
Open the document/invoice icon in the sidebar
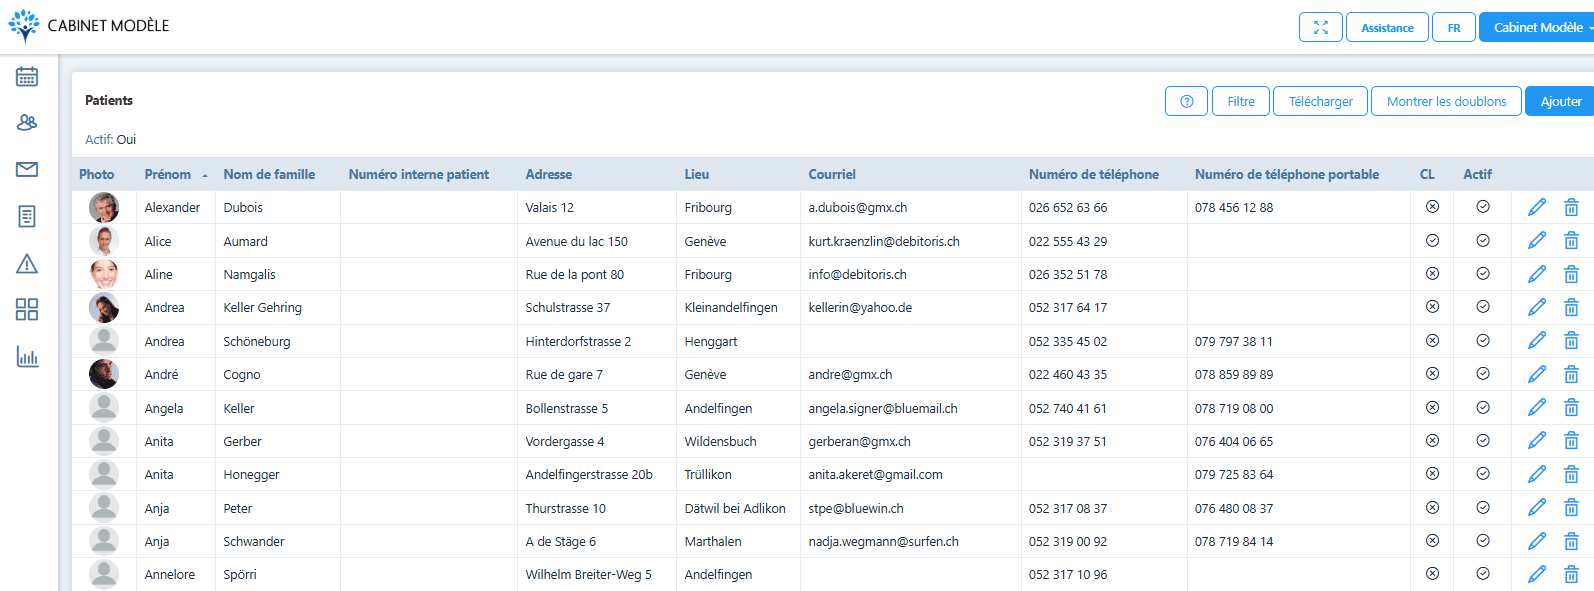coord(27,216)
